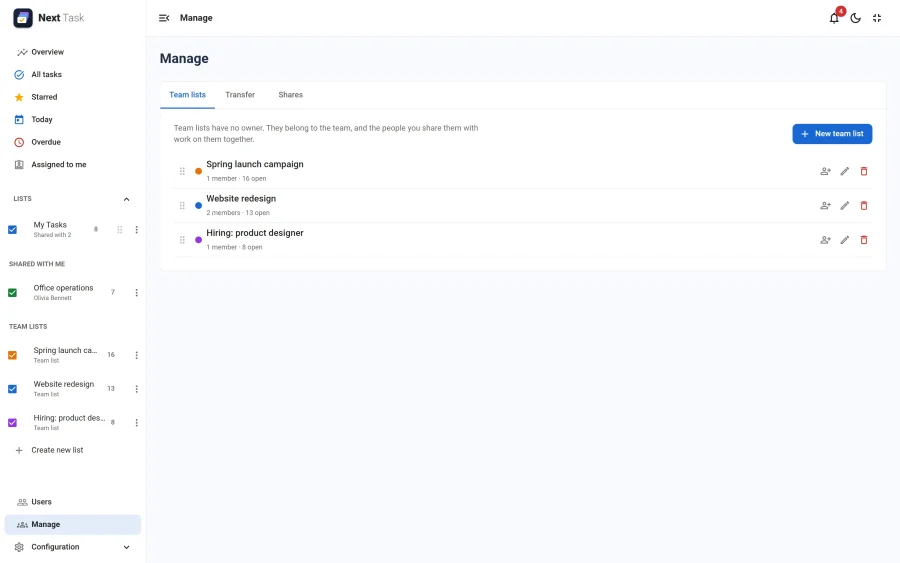Viewport: 900px width, 563px height.
Task: Add a member to Website redesign
Action: [825, 205]
